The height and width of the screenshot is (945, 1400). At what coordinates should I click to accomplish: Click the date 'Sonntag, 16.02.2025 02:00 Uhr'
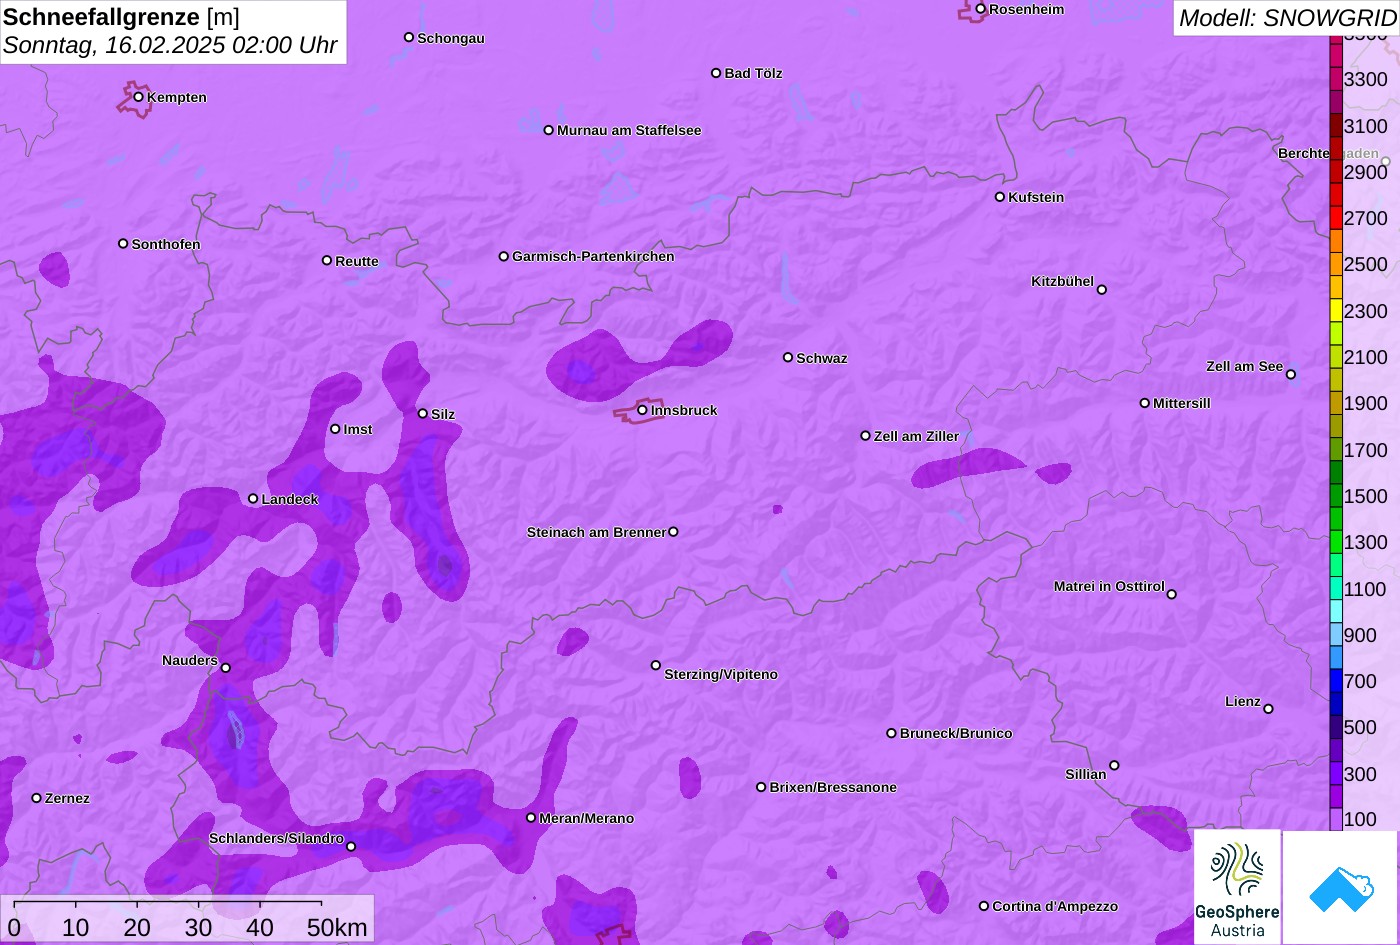point(170,46)
